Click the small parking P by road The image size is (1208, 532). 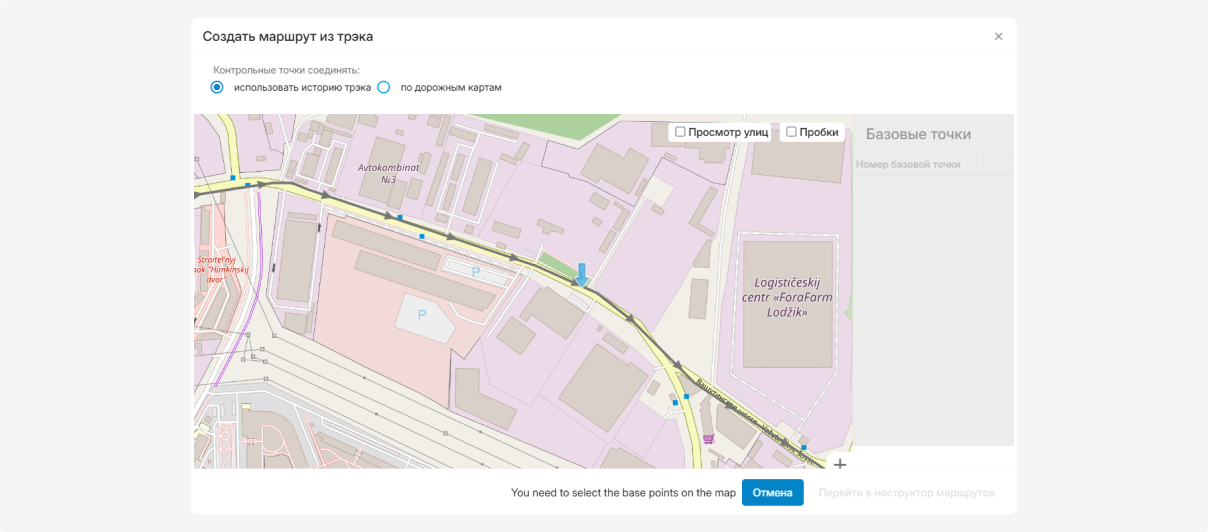coord(475,271)
